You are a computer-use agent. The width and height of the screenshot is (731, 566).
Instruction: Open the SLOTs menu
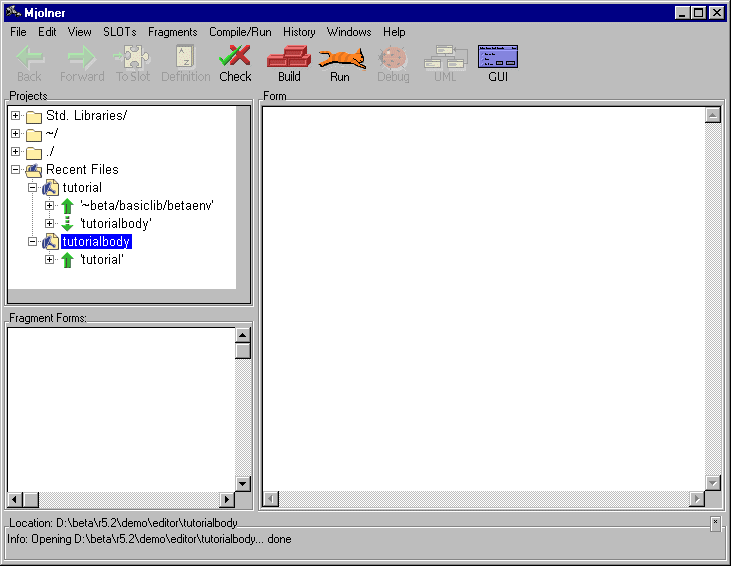[120, 32]
